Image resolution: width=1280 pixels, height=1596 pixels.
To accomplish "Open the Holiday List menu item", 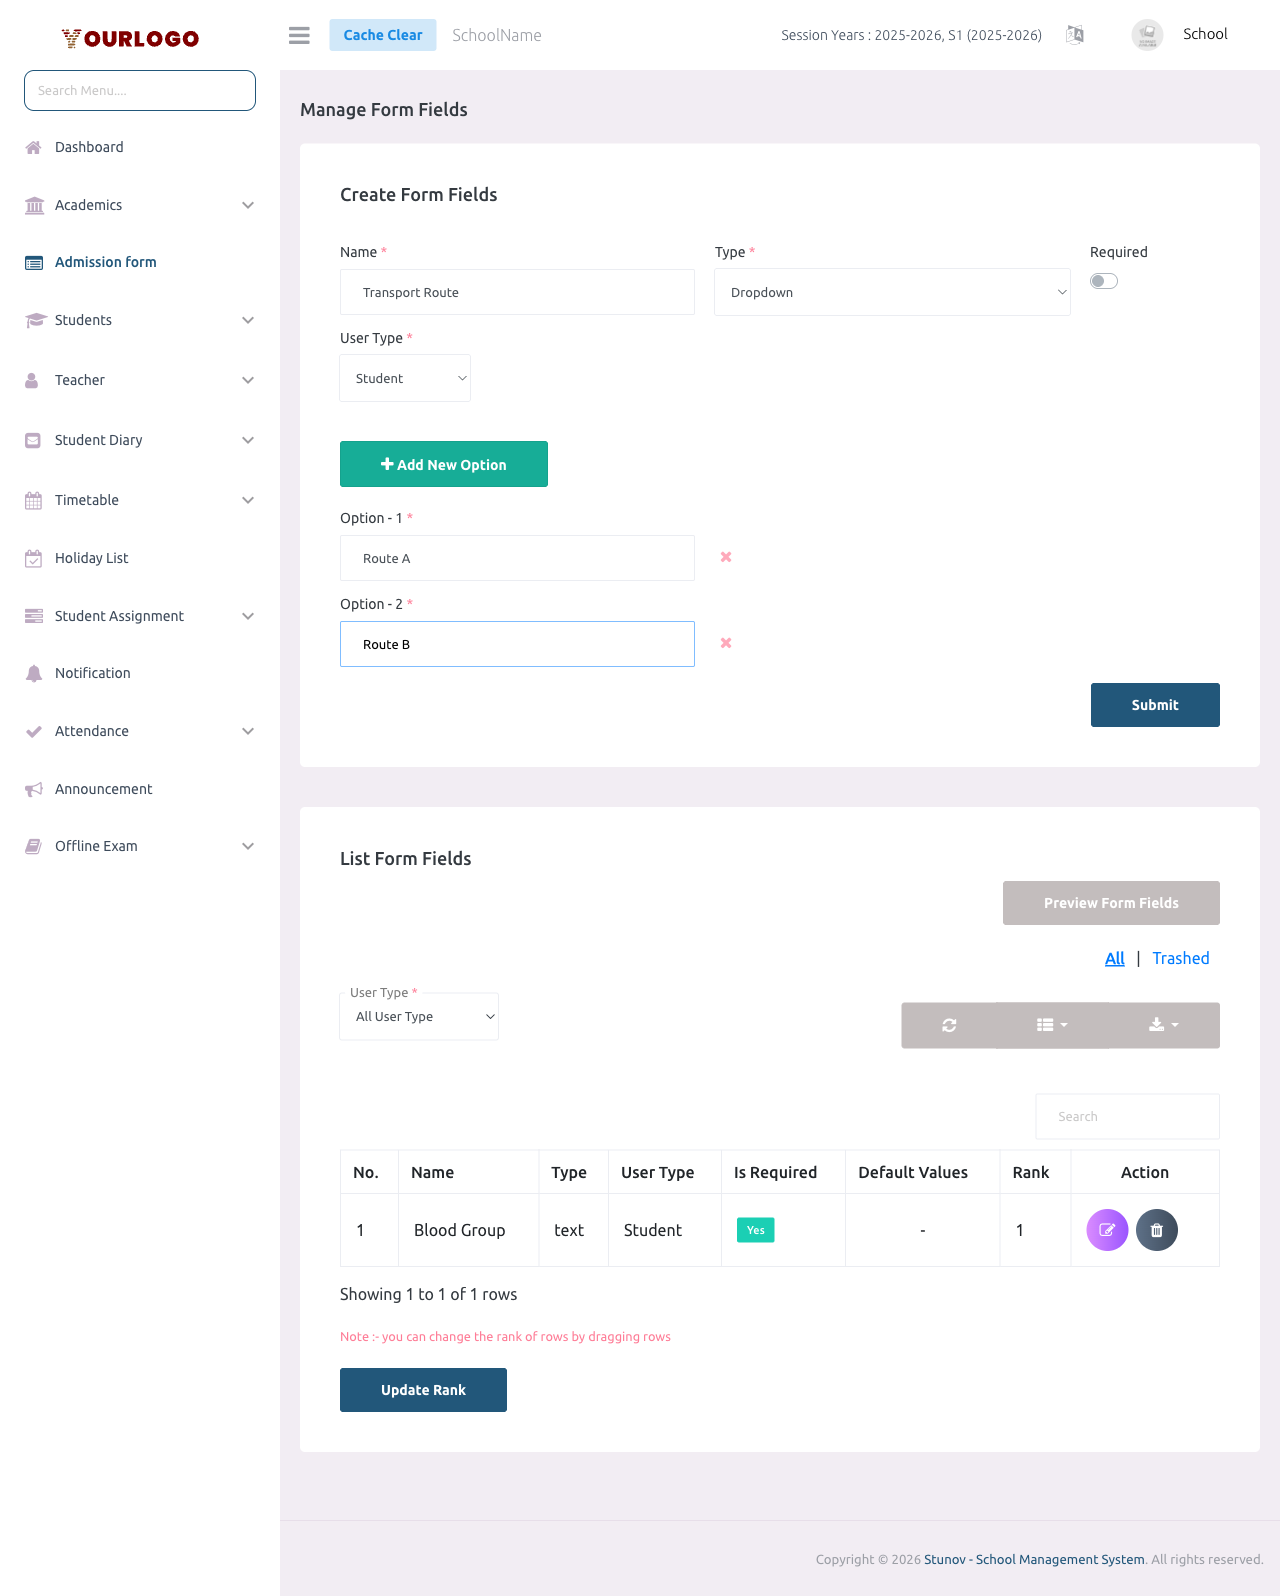I will tap(92, 558).
